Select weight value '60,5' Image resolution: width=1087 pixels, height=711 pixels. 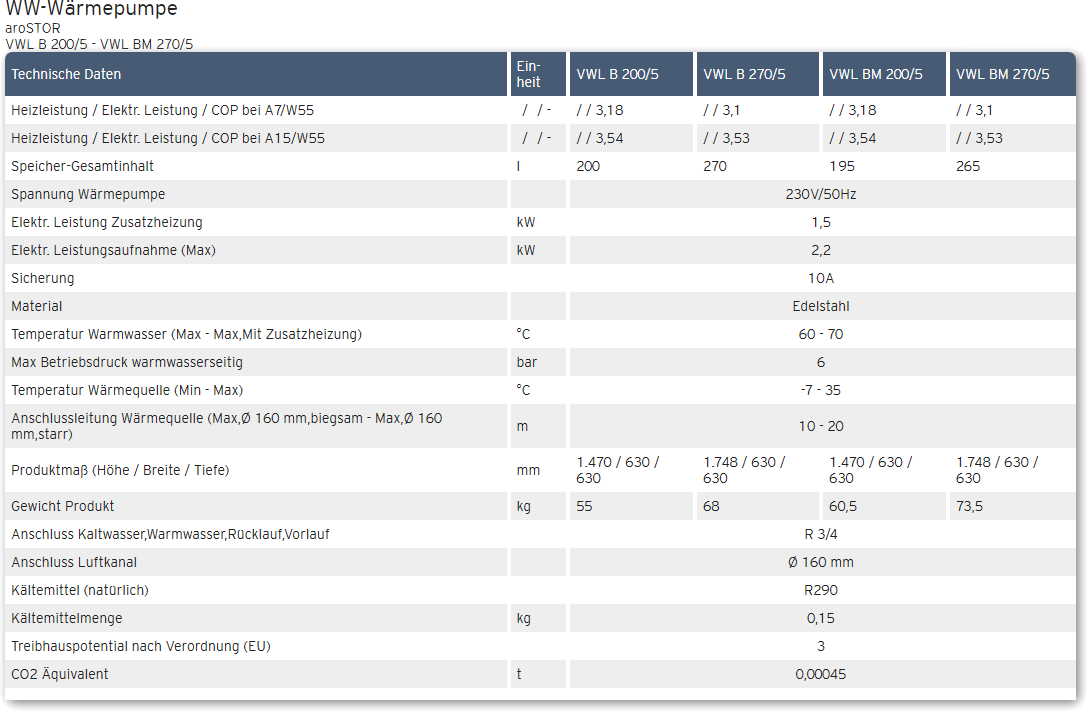click(x=843, y=507)
